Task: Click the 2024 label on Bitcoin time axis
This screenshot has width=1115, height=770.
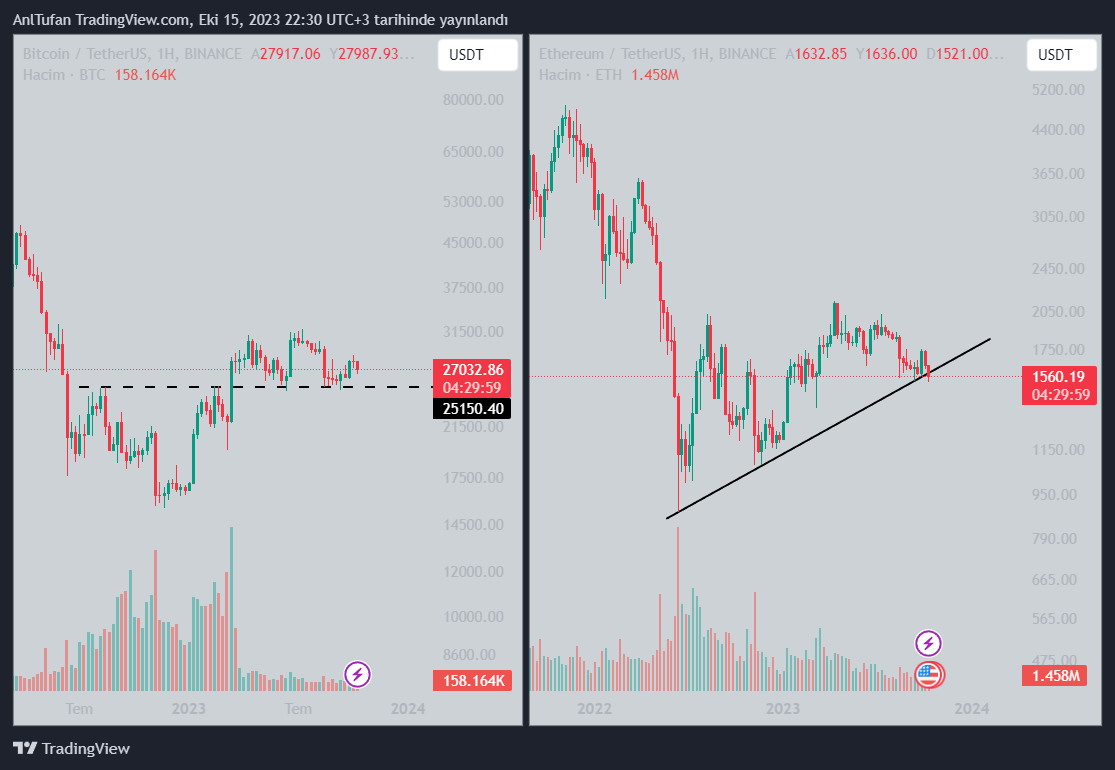Action: 408,708
